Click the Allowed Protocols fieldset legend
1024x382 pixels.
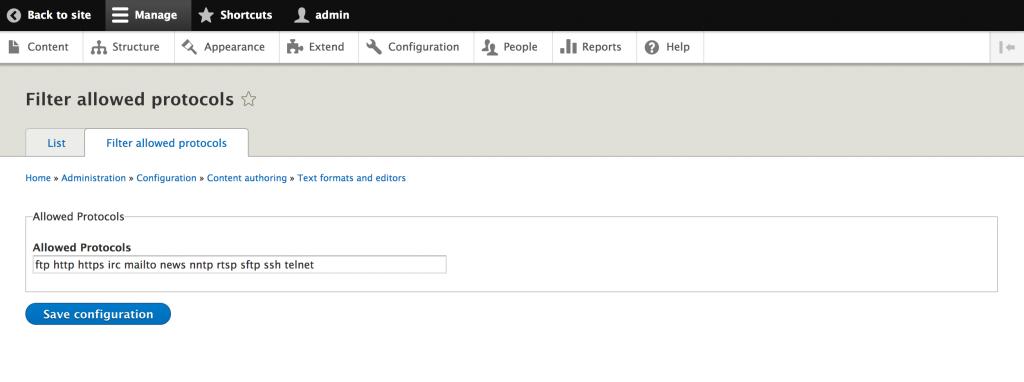coord(78,216)
